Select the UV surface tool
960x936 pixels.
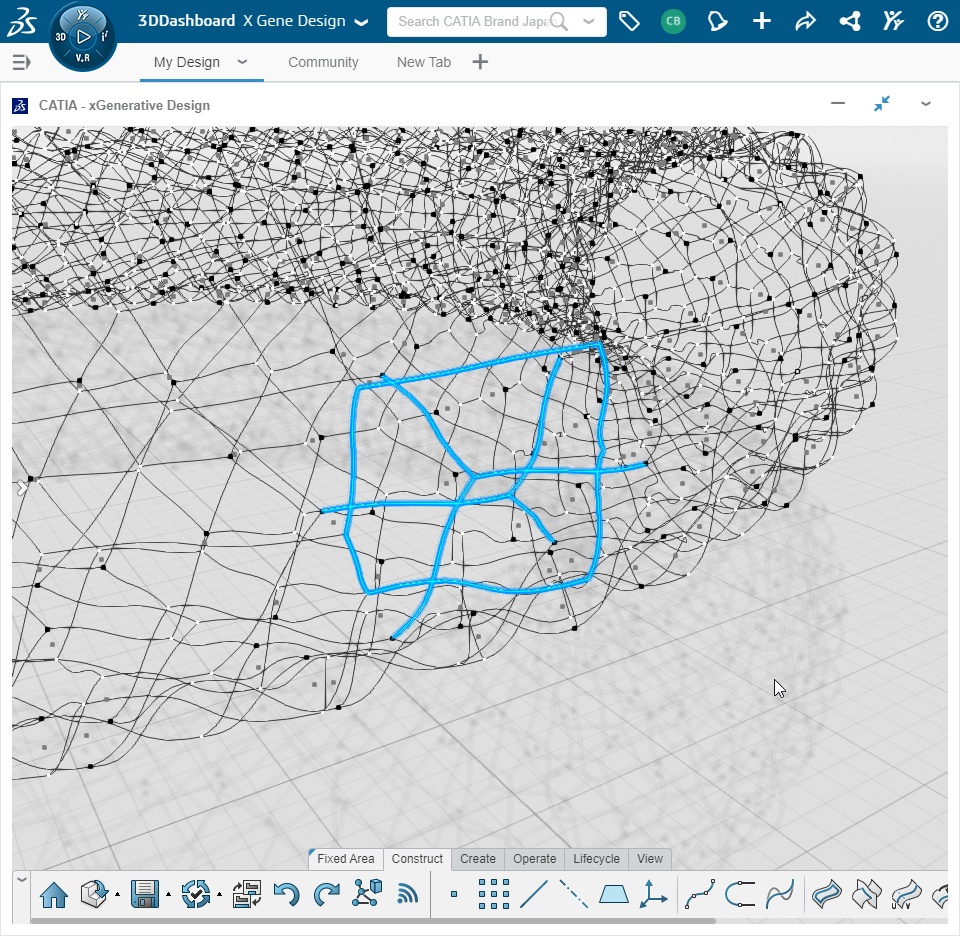coord(907,894)
